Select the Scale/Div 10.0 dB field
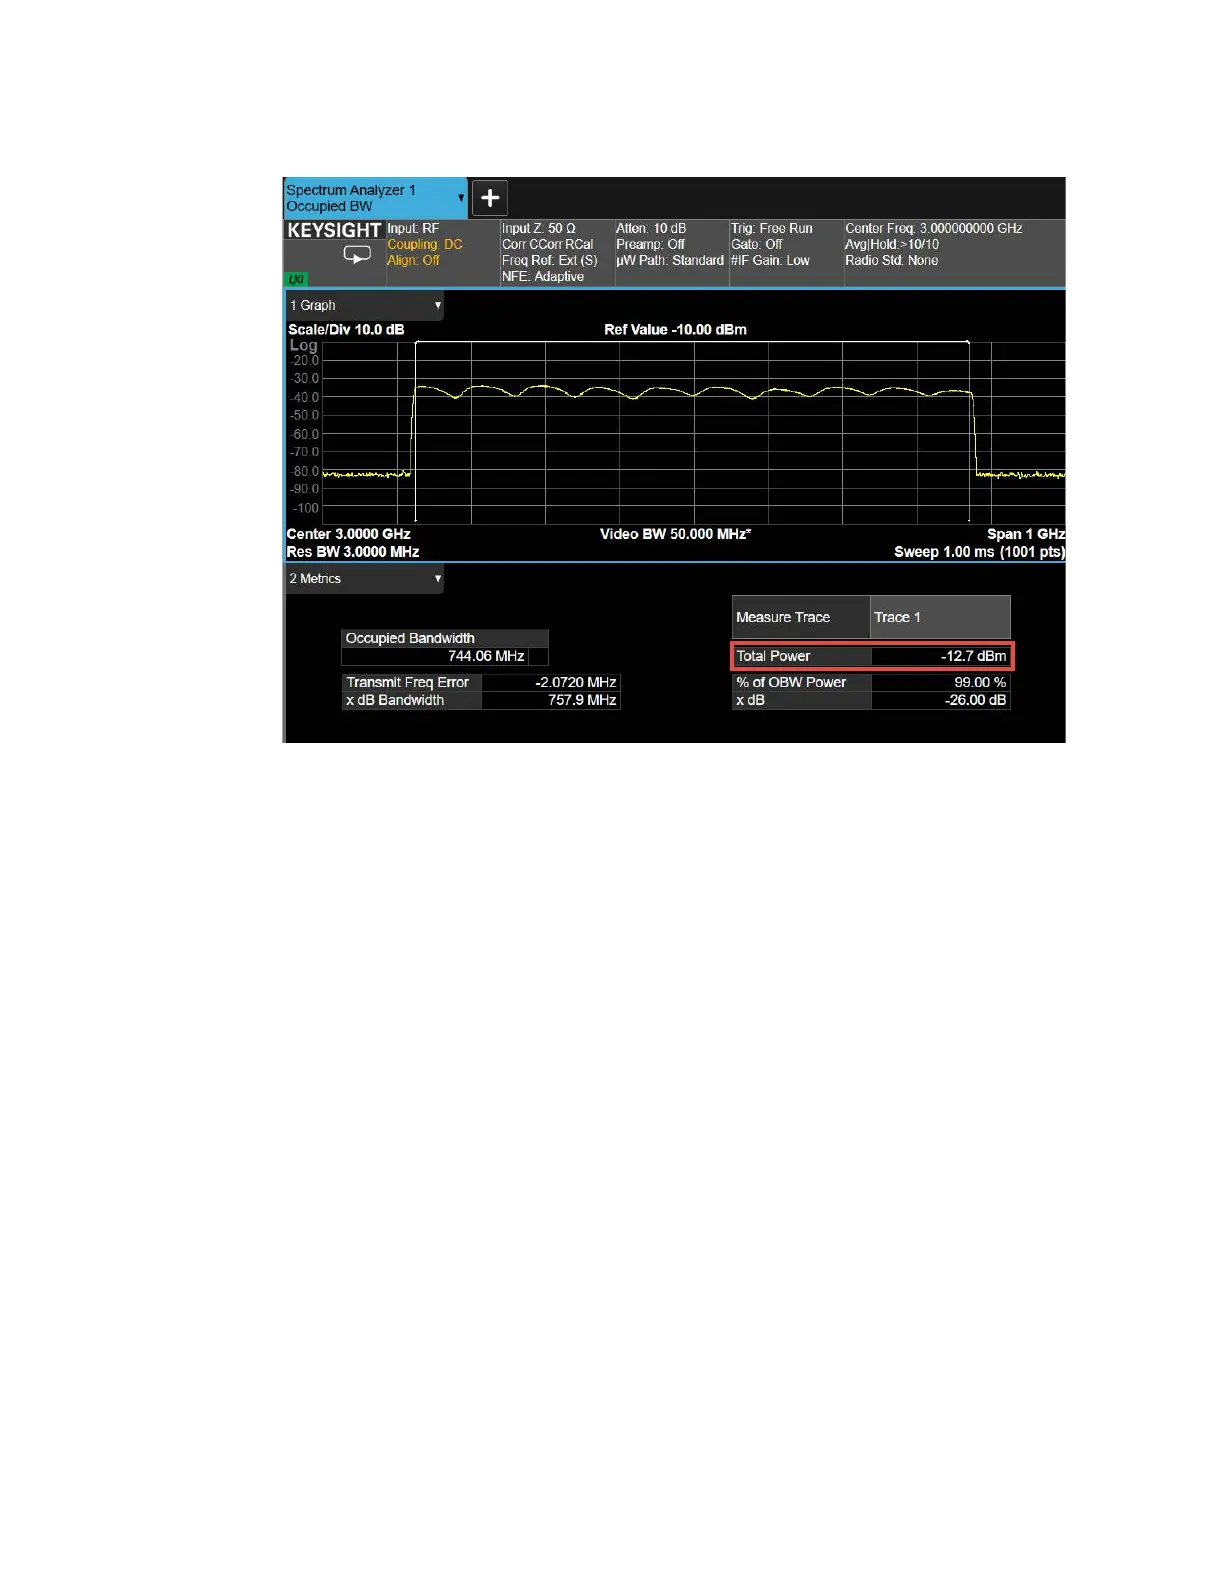 pos(346,329)
